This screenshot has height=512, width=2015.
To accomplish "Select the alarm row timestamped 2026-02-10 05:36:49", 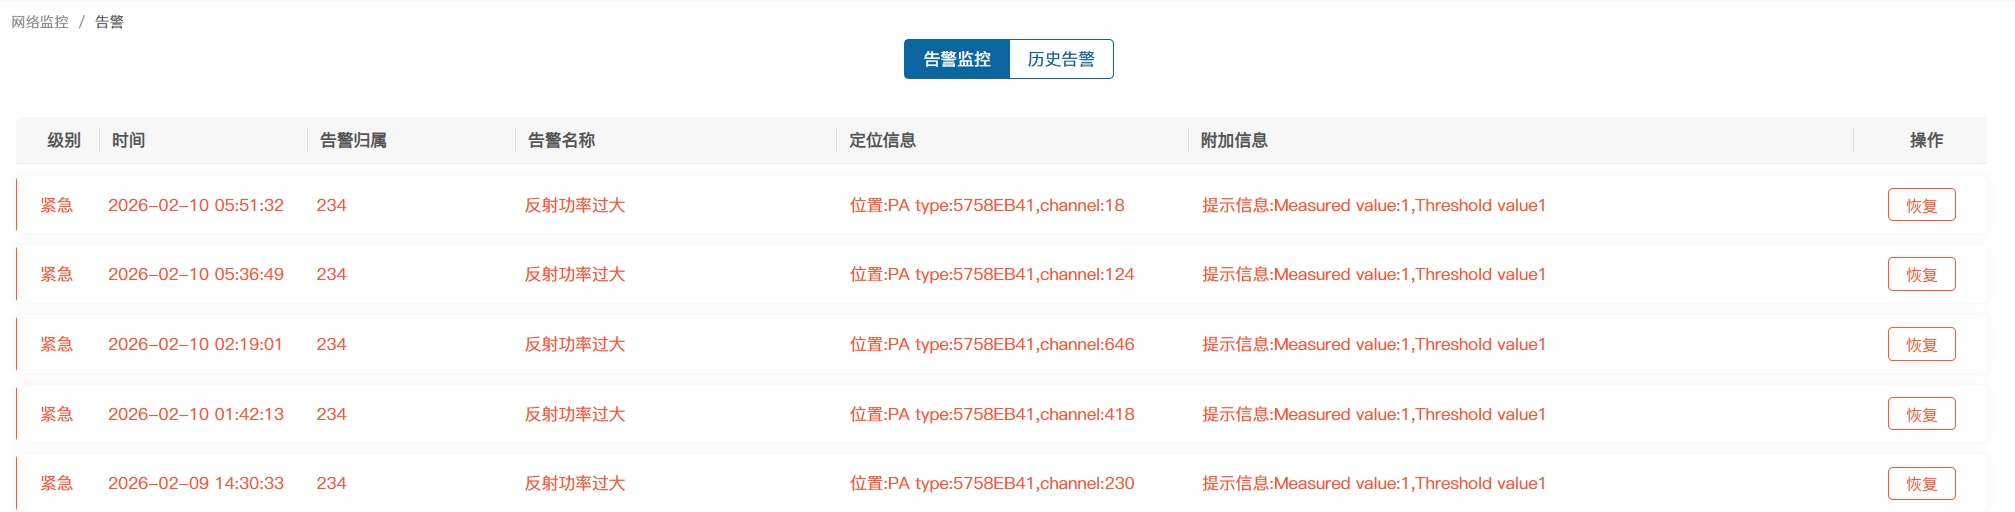I will click(x=196, y=274).
